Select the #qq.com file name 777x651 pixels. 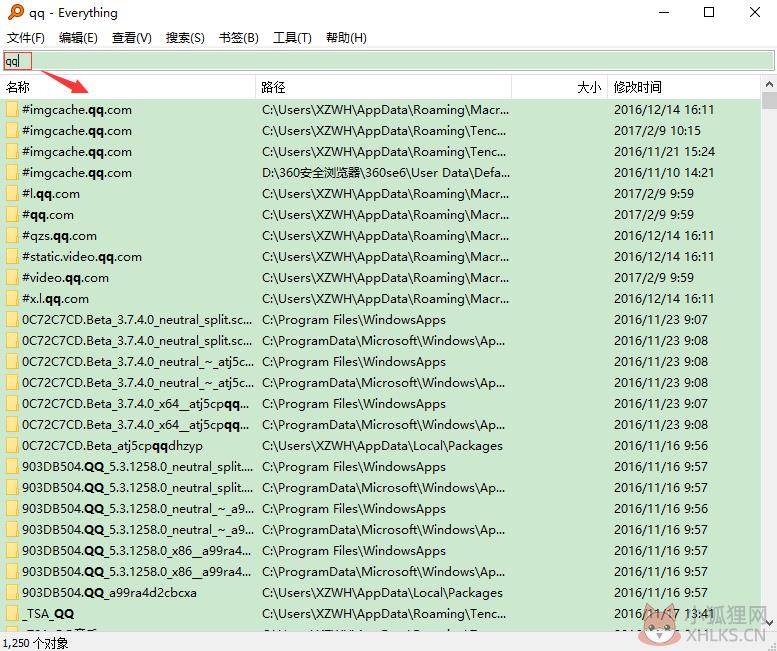(x=48, y=215)
